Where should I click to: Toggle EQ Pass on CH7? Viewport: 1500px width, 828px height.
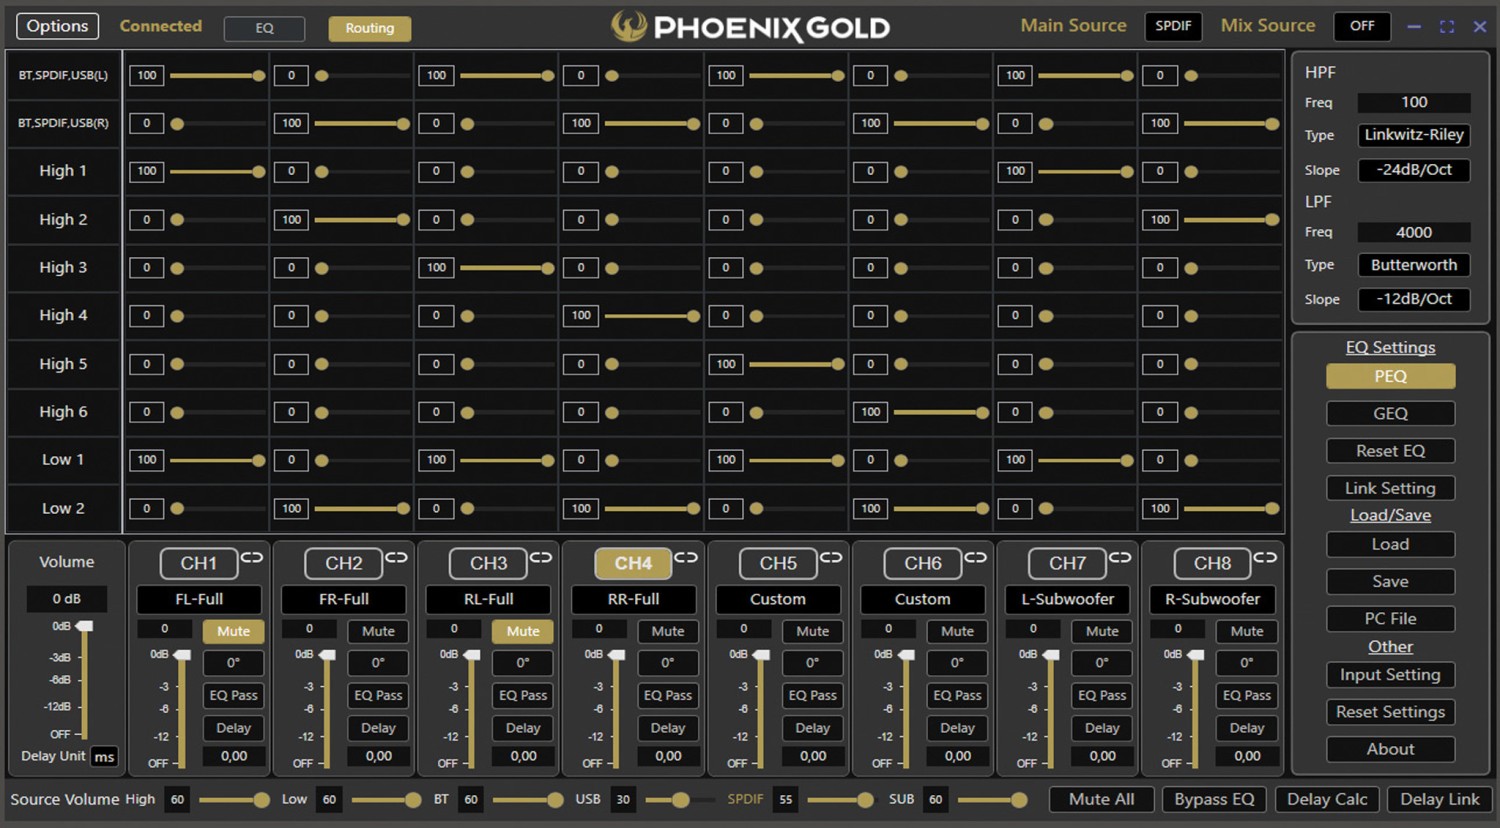point(1102,695)
